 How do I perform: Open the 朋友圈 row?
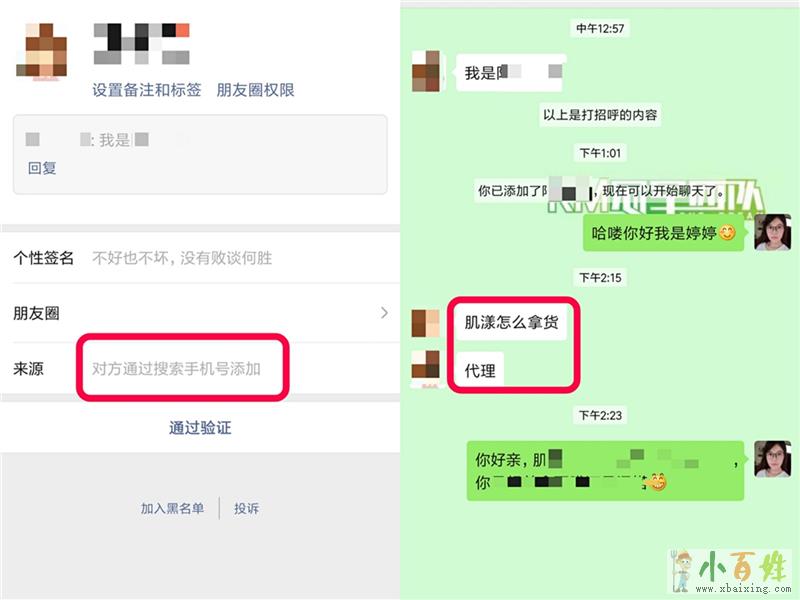point(200,313)
